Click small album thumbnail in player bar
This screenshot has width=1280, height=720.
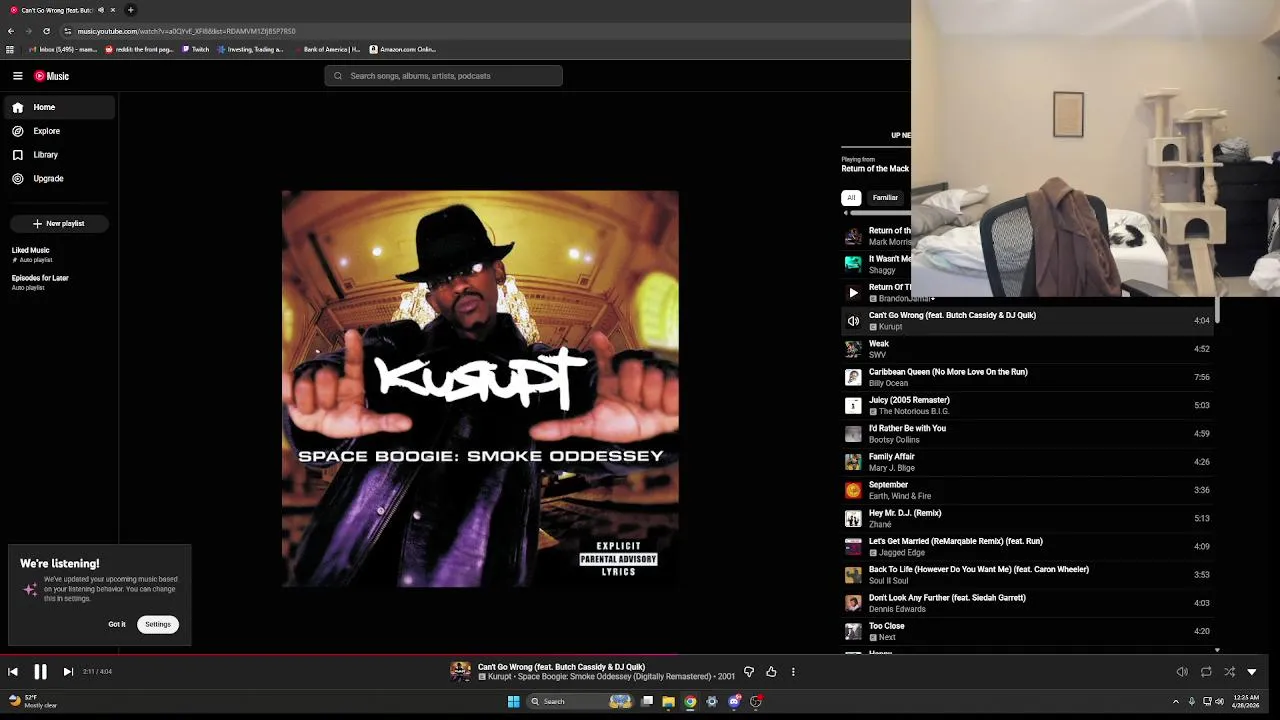coord(460,672)
